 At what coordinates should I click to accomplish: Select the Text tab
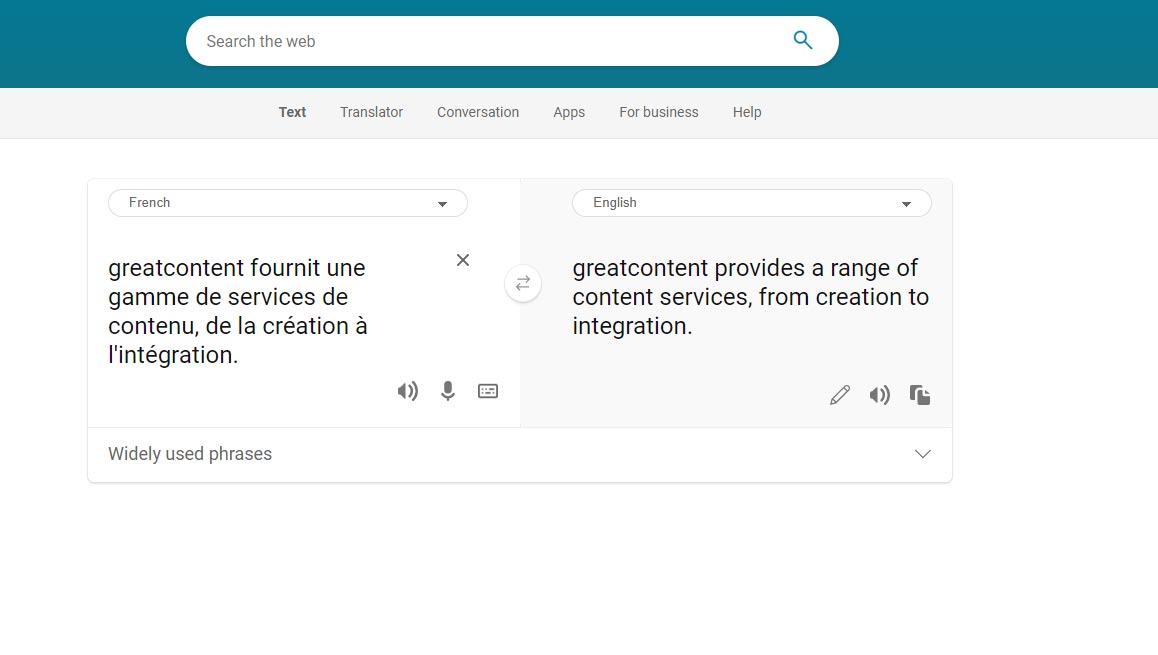[292, 112]
